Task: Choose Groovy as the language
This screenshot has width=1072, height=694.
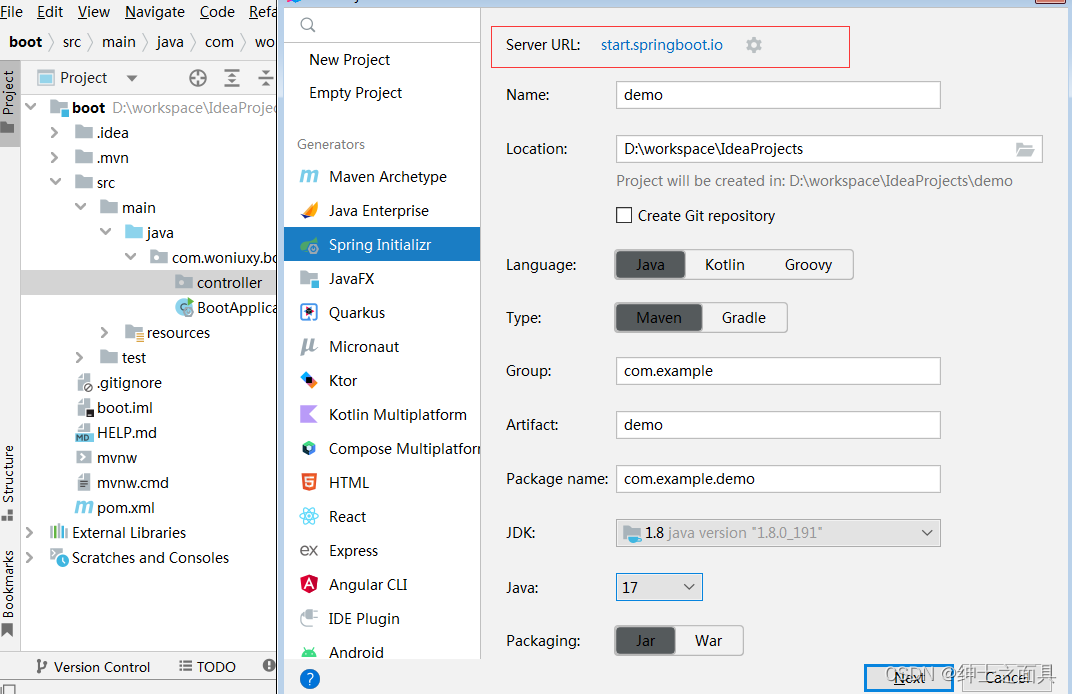Action: (x=808, y=265)
